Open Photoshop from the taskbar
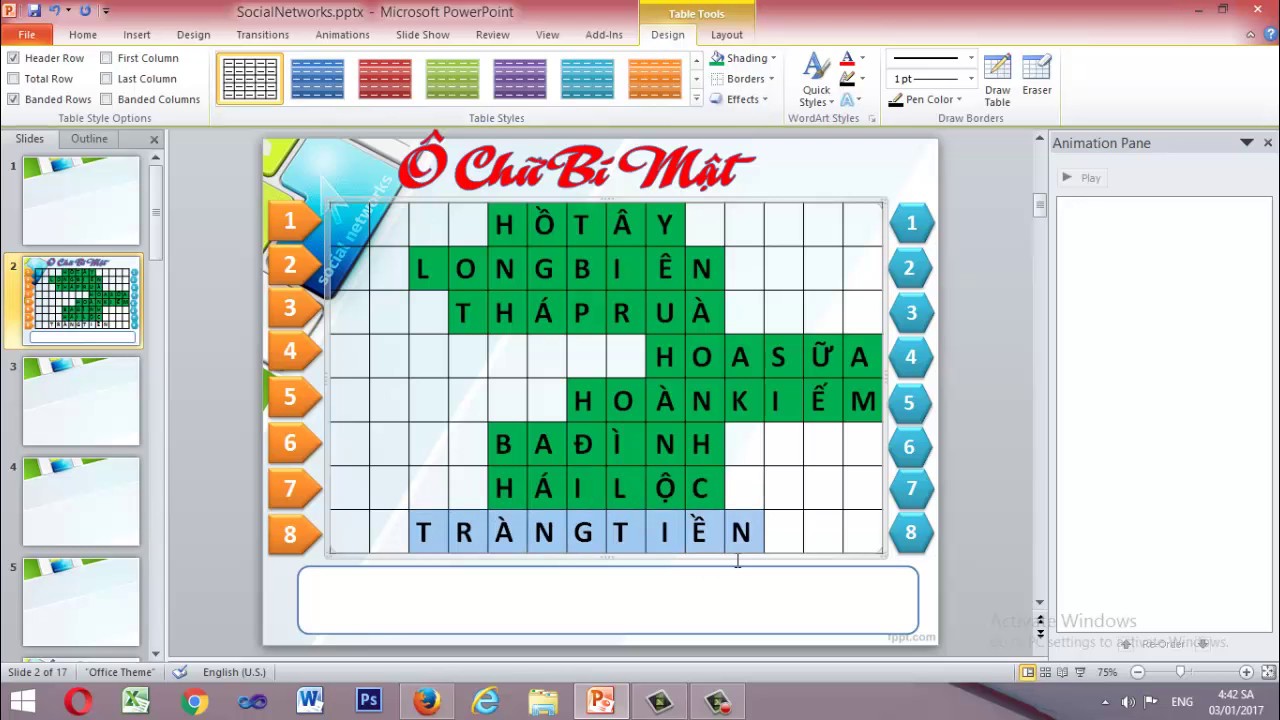The width and height of the screenshot is (1280, 720). tap(368, 700)
